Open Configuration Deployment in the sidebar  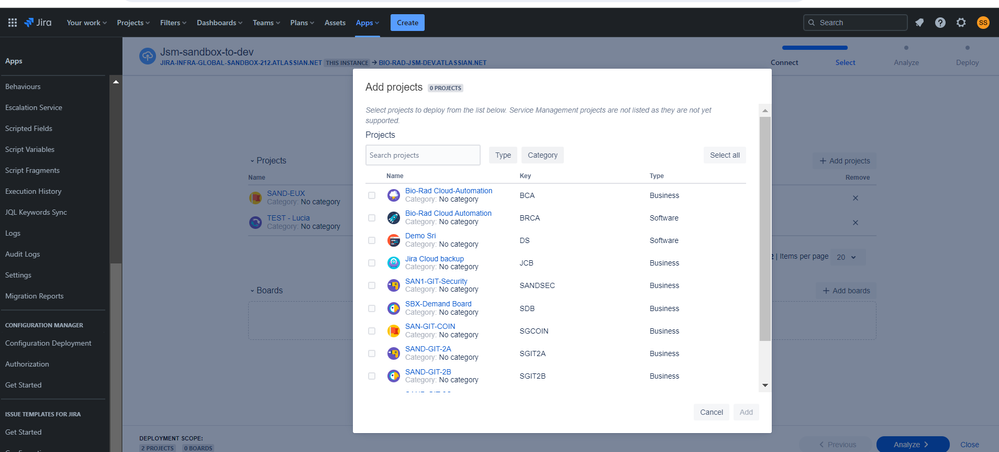[x=48, y=343]
